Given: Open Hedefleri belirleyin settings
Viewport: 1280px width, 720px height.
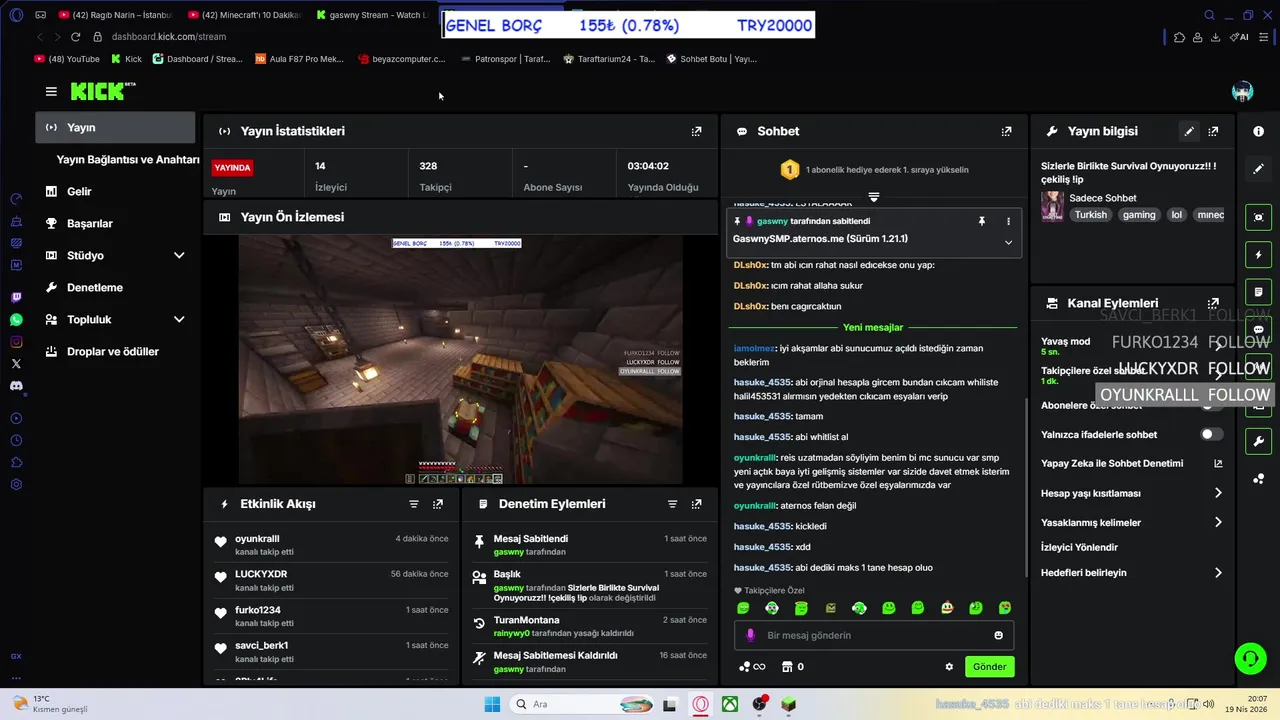Looking at the screenshot, I should pos(1131,573).
